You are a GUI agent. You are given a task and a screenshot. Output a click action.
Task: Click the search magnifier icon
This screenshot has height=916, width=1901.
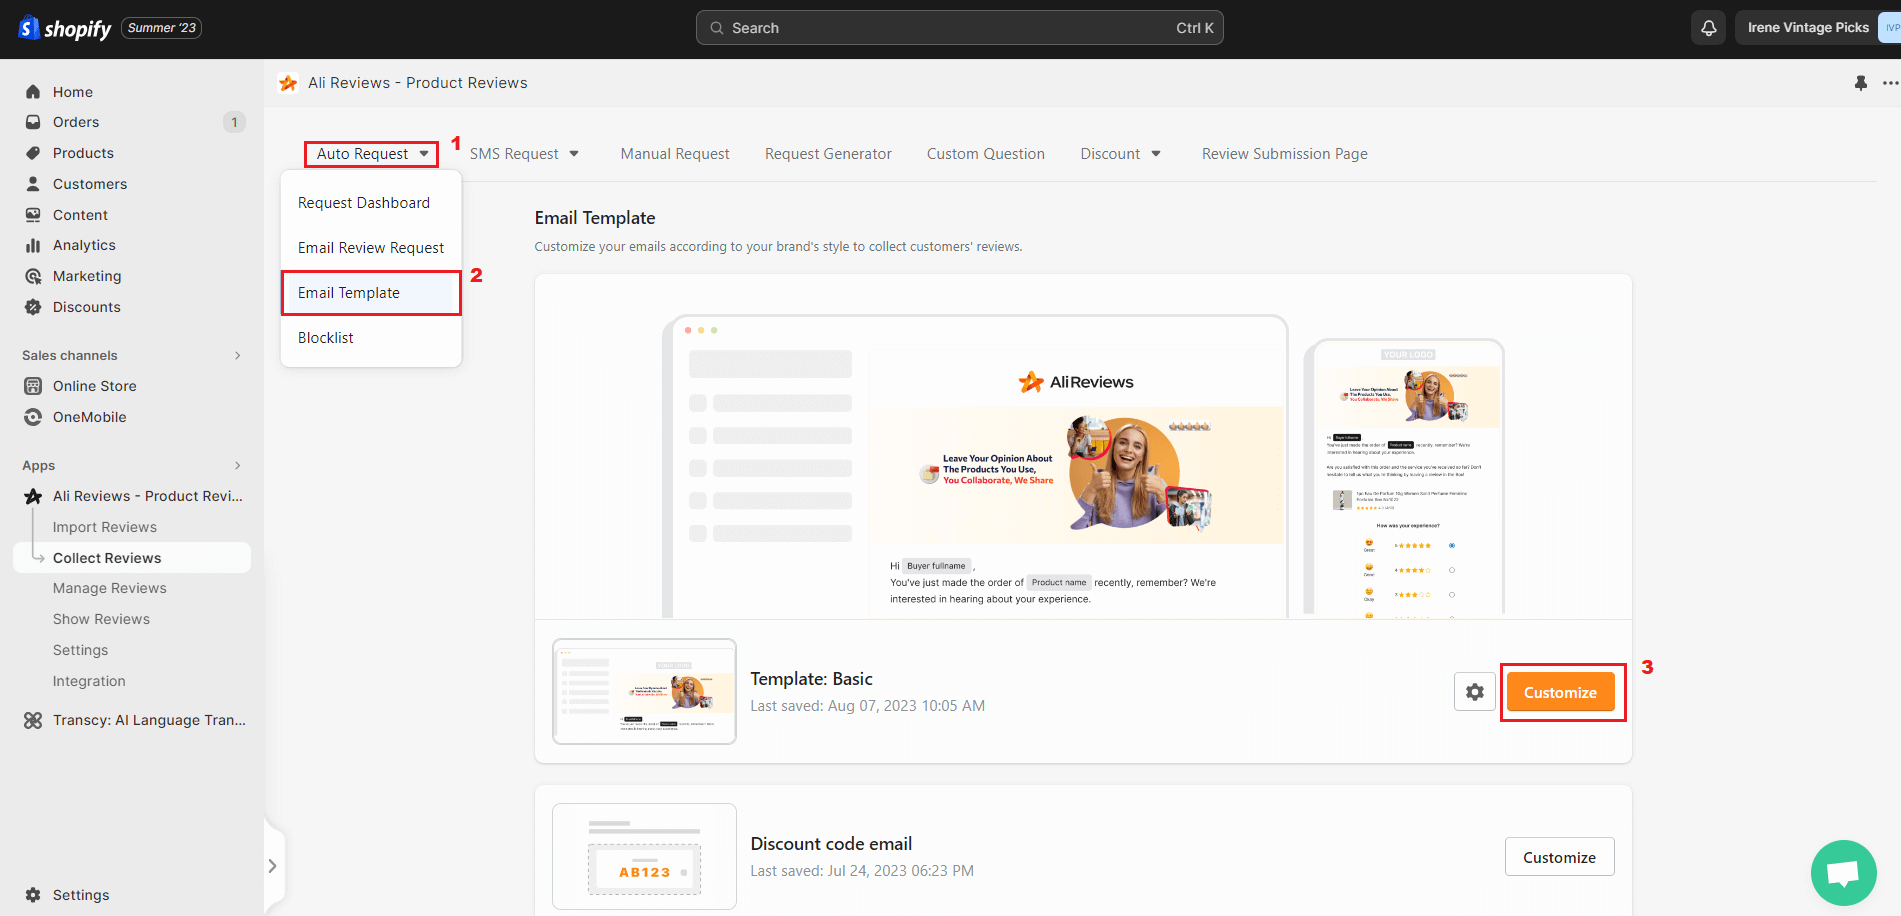(717, 28)
